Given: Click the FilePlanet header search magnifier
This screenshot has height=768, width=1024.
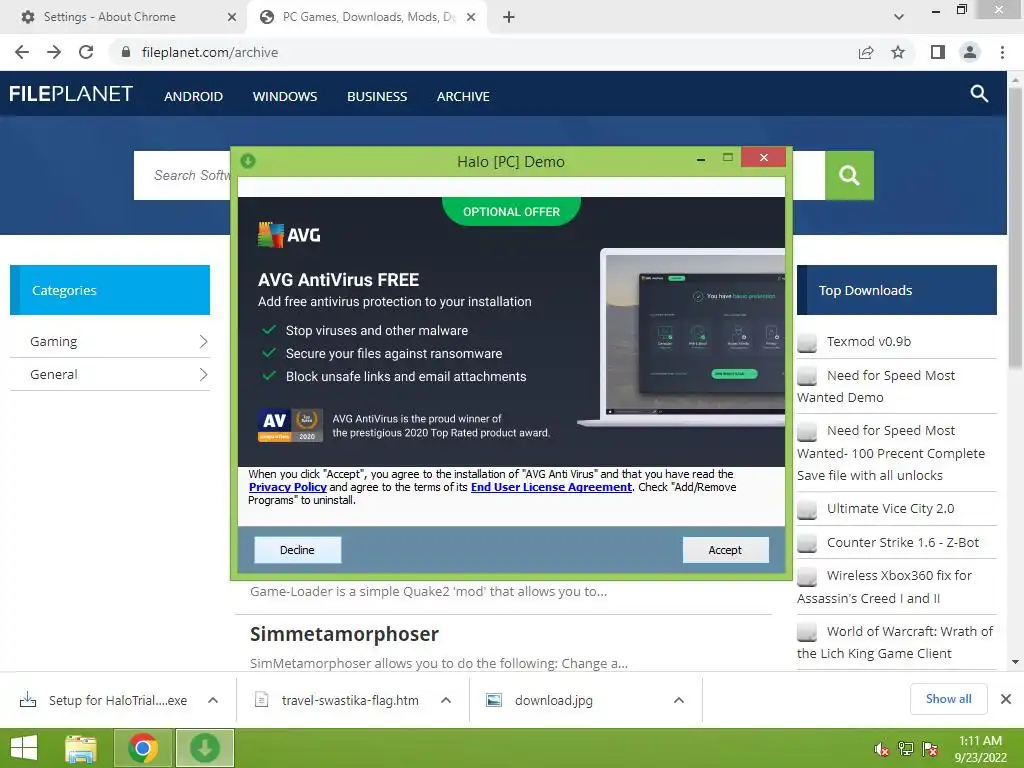Looking at the screenshot, I should pyautogui.click(x=979, y=93).
